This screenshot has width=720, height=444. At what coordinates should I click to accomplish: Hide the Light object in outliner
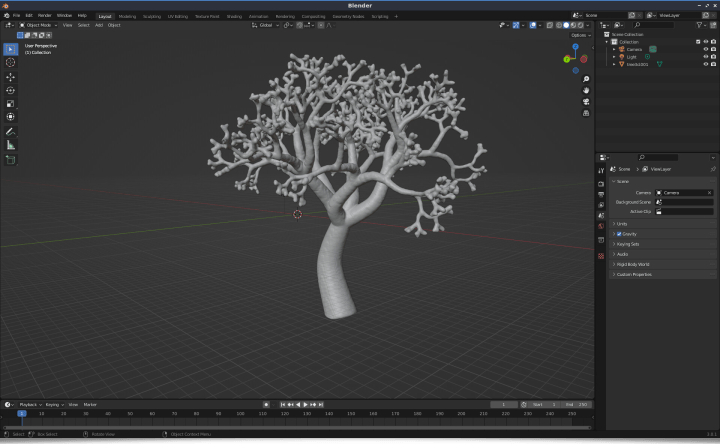click(706, 57)
